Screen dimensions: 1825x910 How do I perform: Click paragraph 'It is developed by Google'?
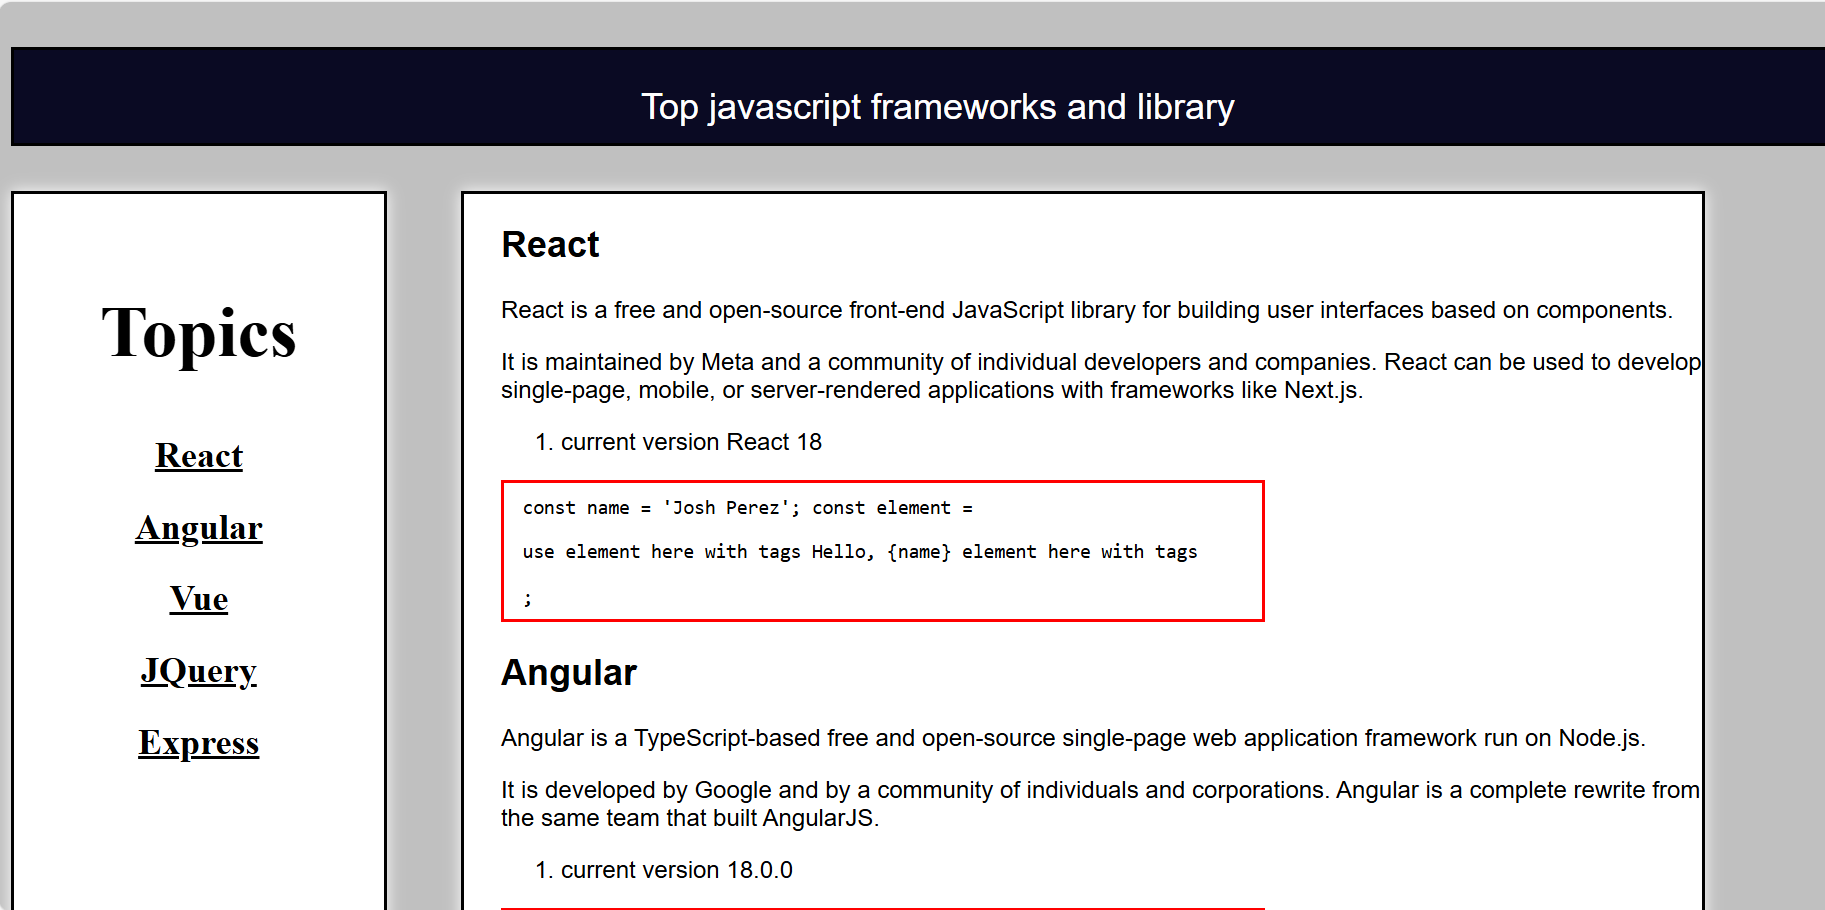[1101, 804]
